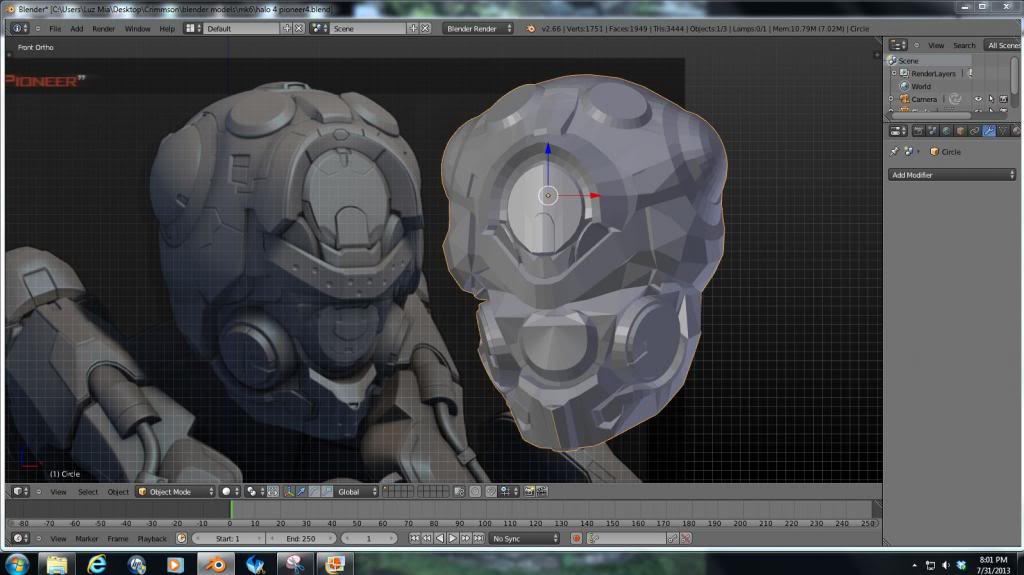Click the Blender logo in info header
The width and height of the screenshot is (1024, 575).
tap(530, 29)
